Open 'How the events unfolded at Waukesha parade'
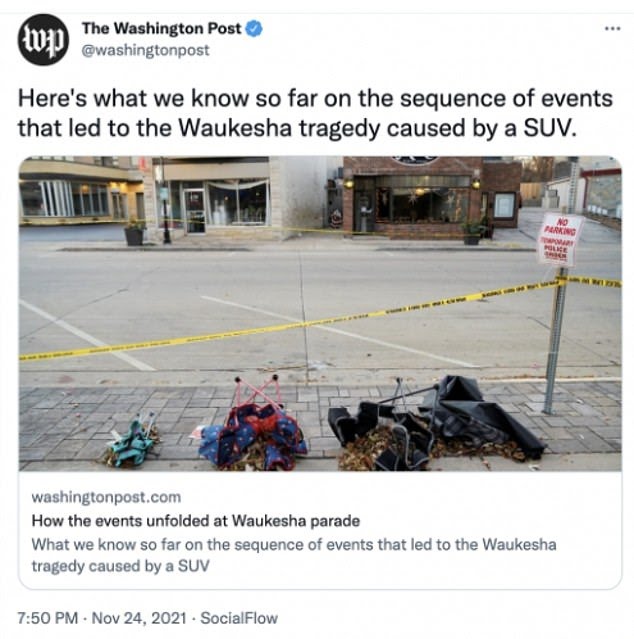Viewport: 634px width, 639px height. tap(196, 521)
